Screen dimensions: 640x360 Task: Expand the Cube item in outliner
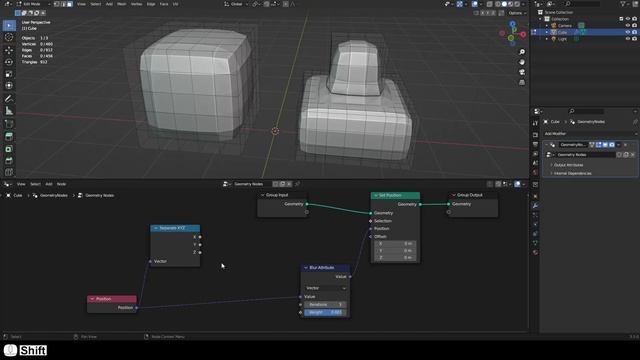547,32
